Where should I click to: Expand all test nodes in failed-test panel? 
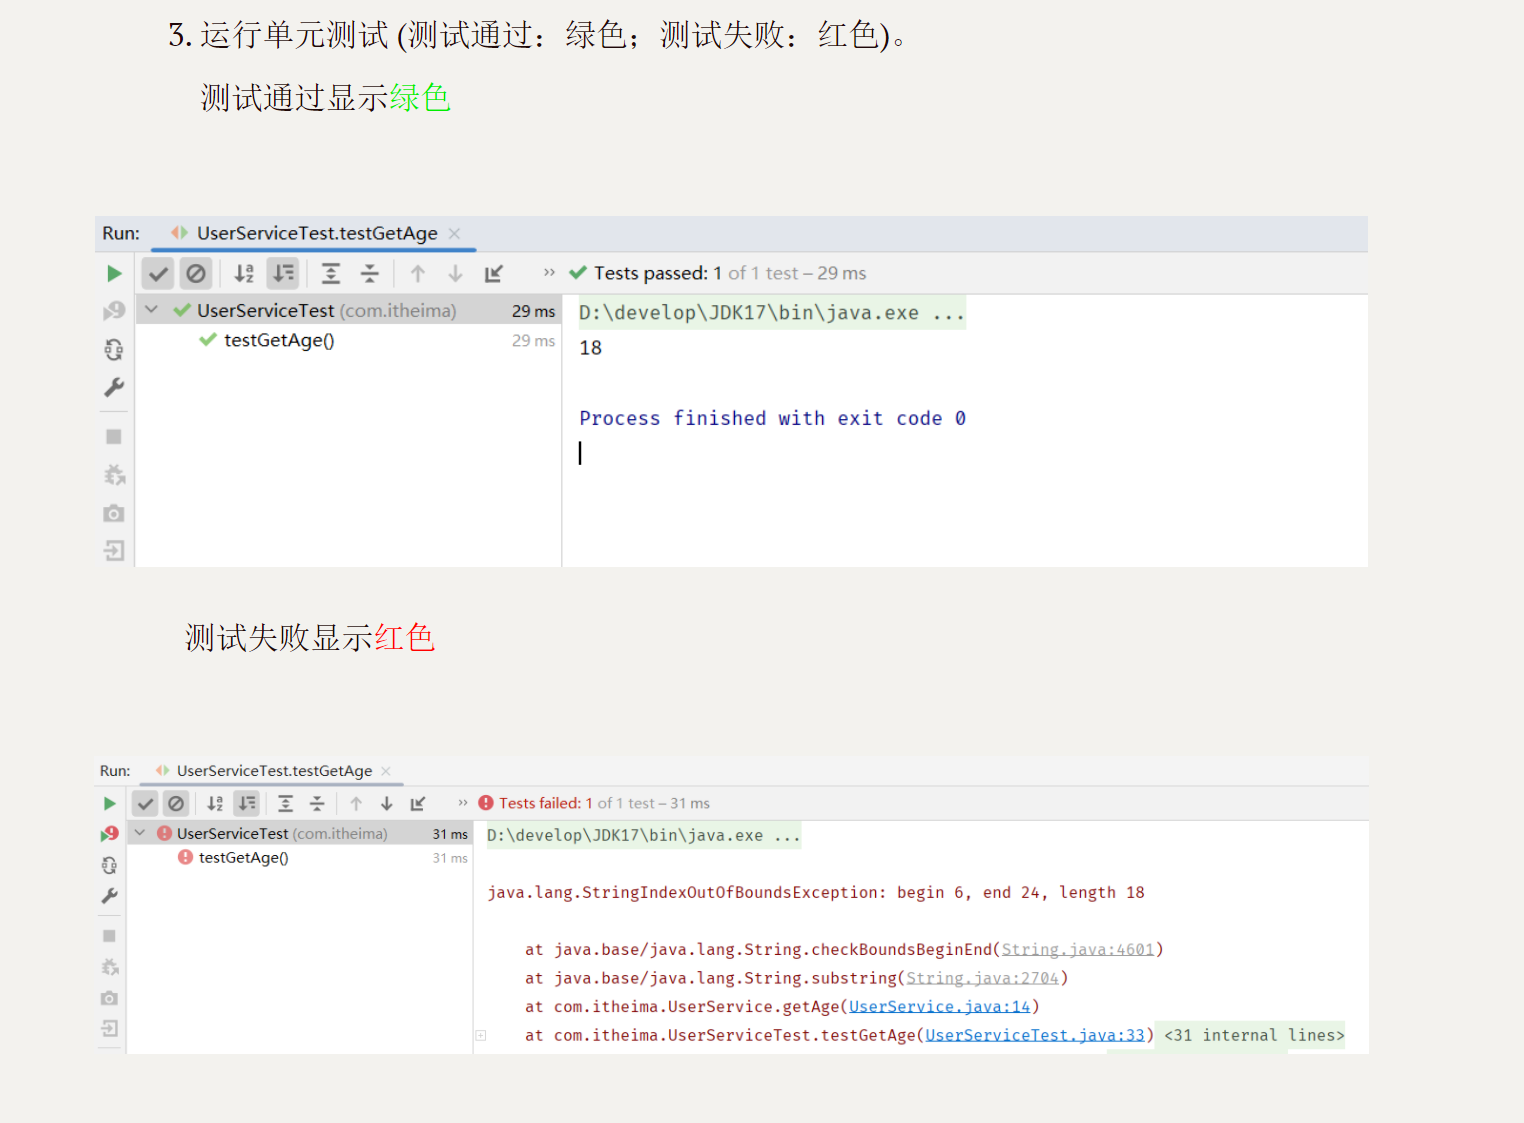point(286,804)
